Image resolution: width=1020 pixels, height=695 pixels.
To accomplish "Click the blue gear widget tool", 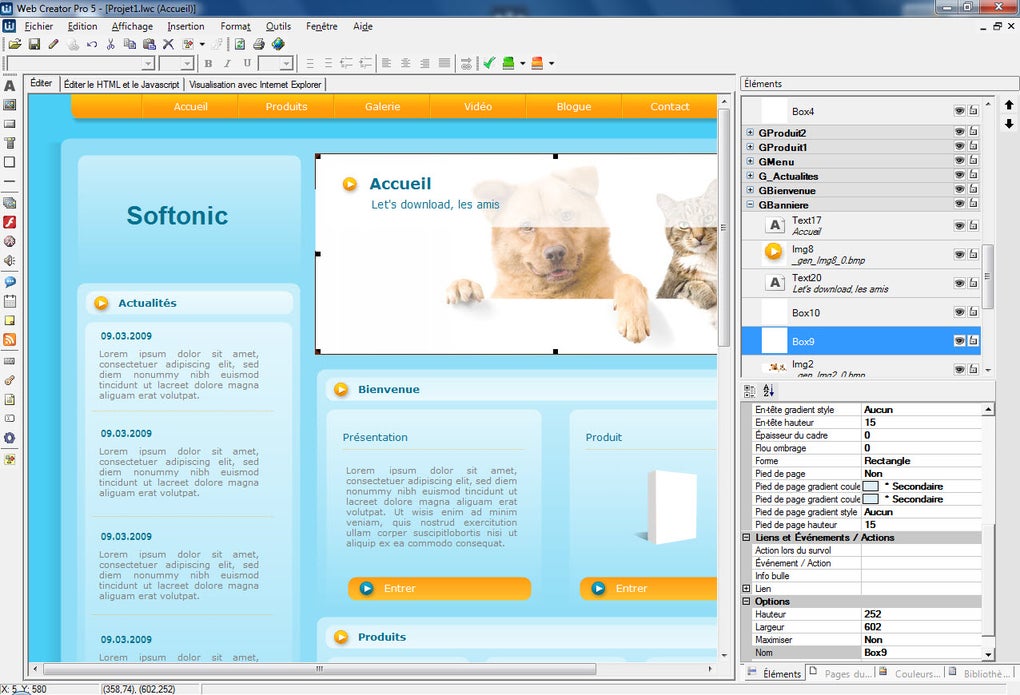I will (10, 438).
